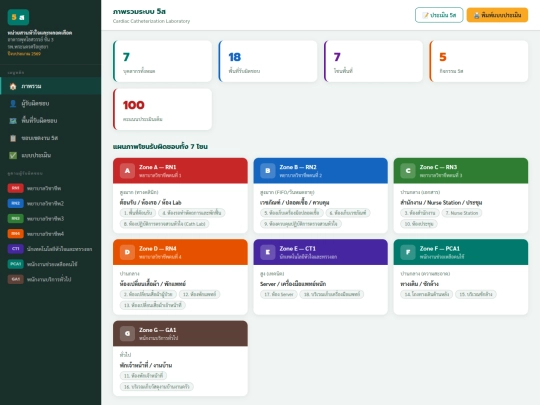Click the chip numbered 10 in Zone C
This screenshot has height=405, width=540.
pyautogui.click(x=419, y=224)
